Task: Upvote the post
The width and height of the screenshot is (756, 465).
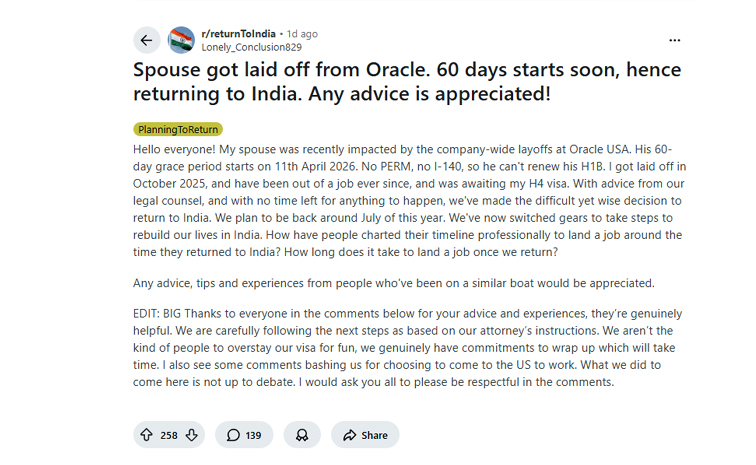Action: pos(146,435)
